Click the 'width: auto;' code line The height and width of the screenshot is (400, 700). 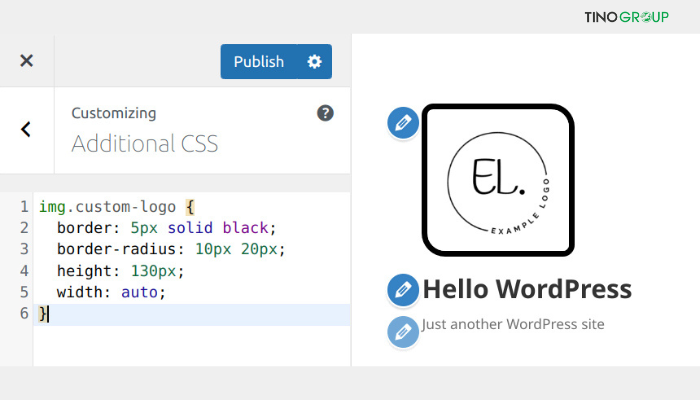click(x=111, y=292)
